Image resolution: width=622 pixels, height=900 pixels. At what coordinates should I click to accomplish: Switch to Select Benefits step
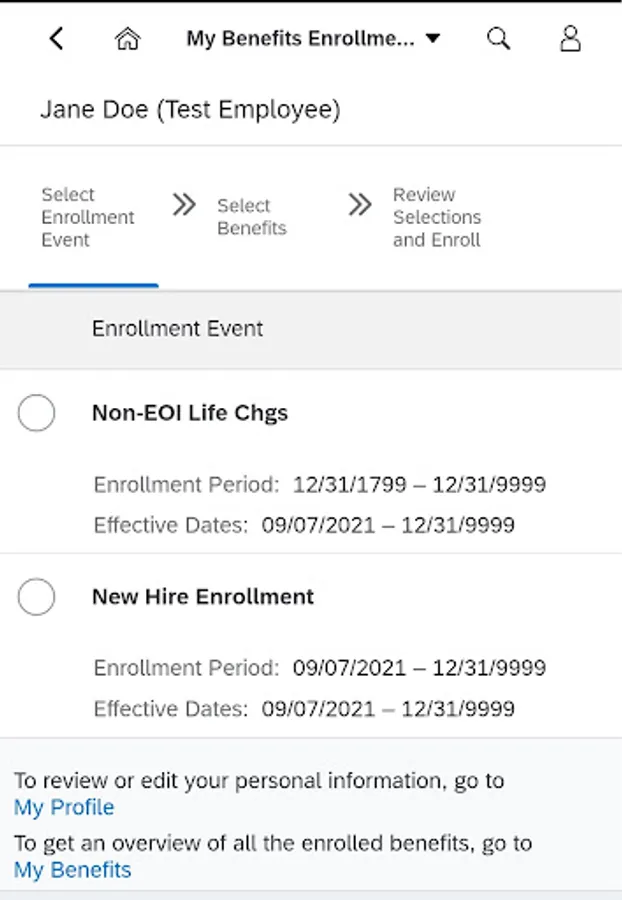252,217
